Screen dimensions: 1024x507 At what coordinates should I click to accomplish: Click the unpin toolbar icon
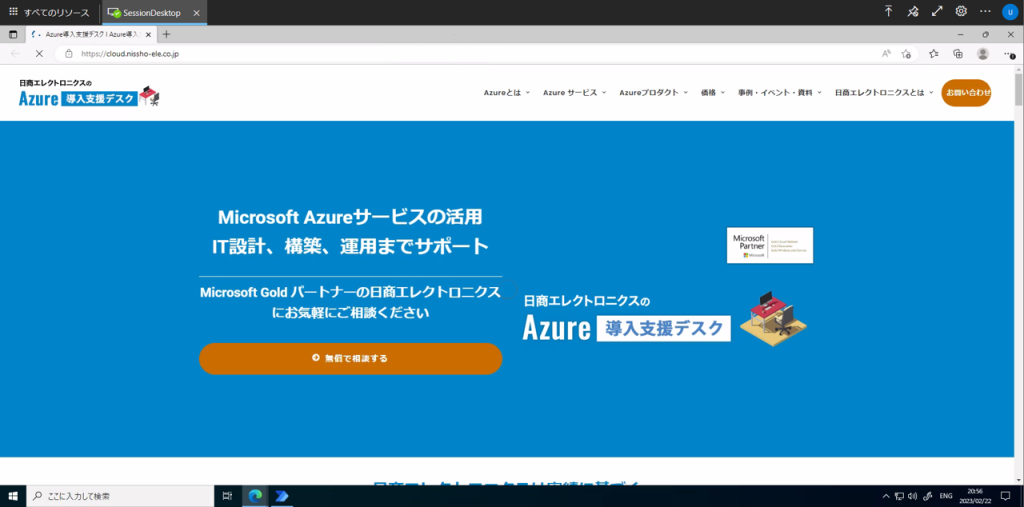pyautogui.click(x=913, y=11)
